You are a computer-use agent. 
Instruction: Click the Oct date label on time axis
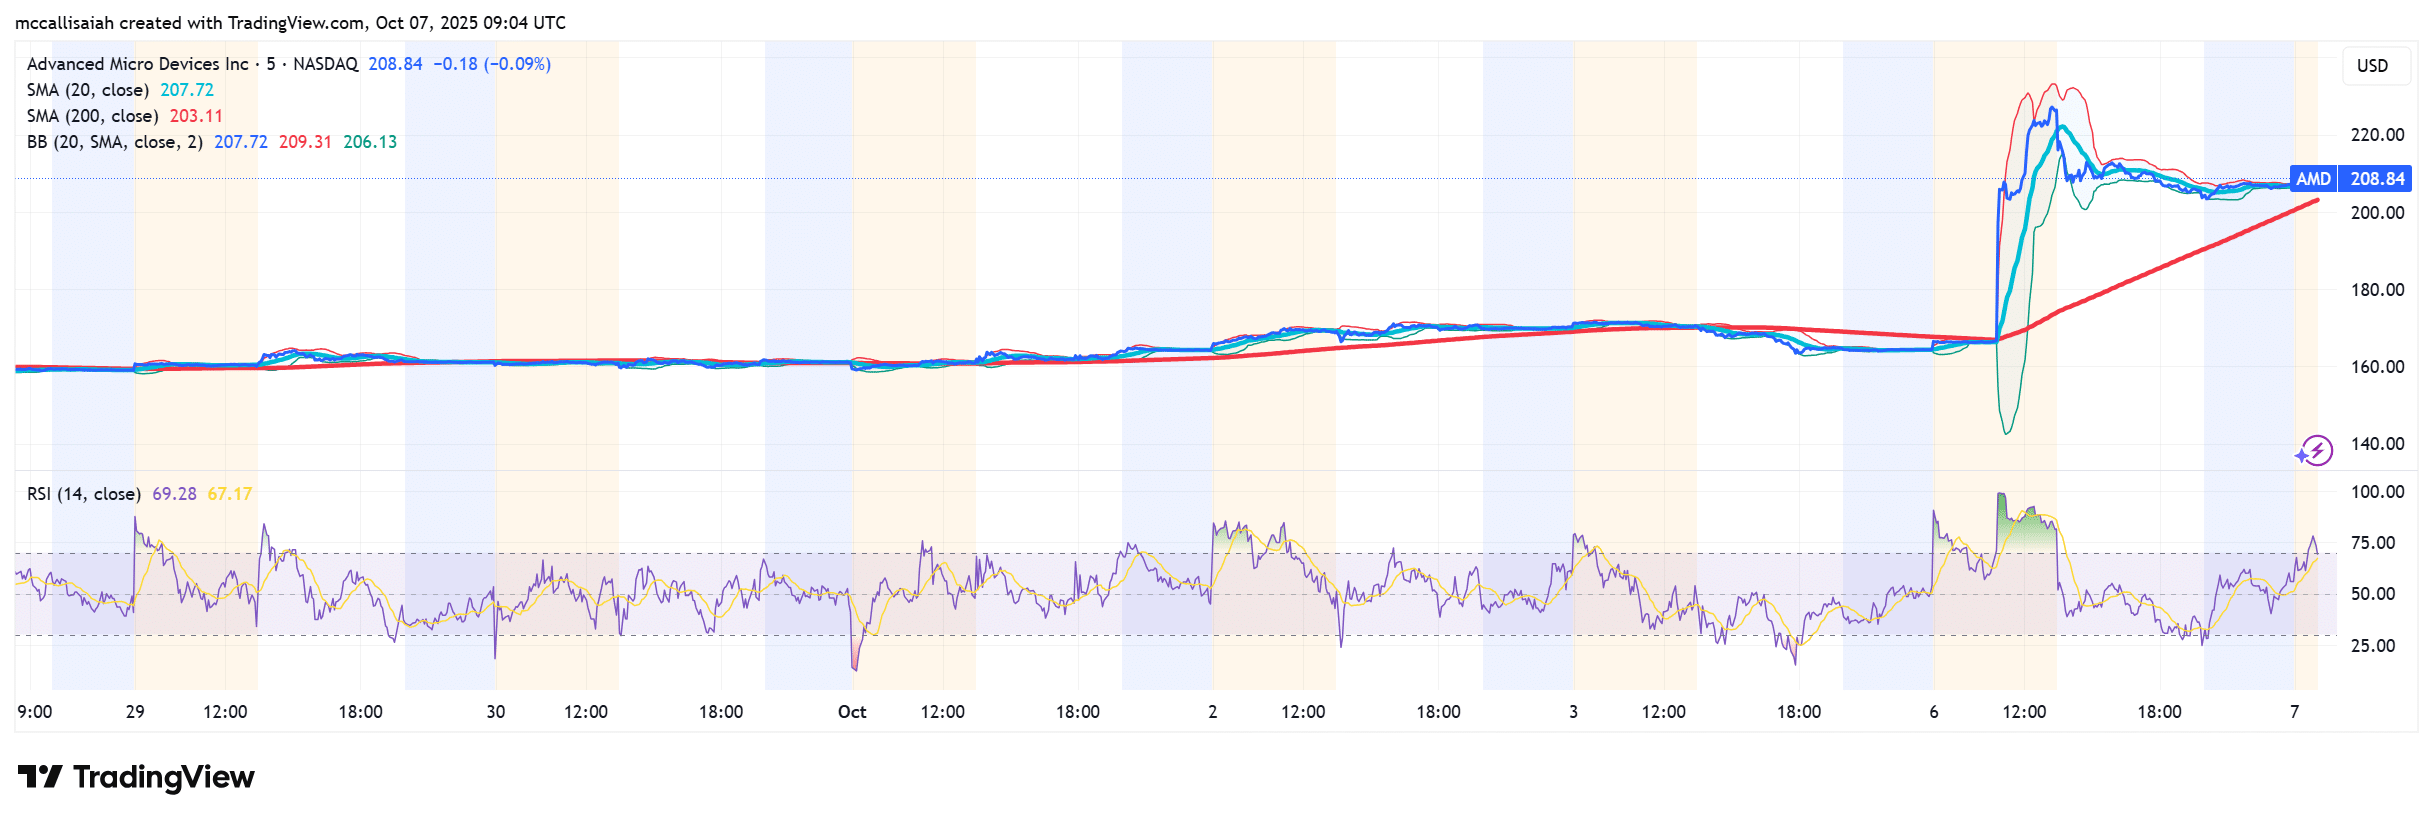tap(852, 712)
